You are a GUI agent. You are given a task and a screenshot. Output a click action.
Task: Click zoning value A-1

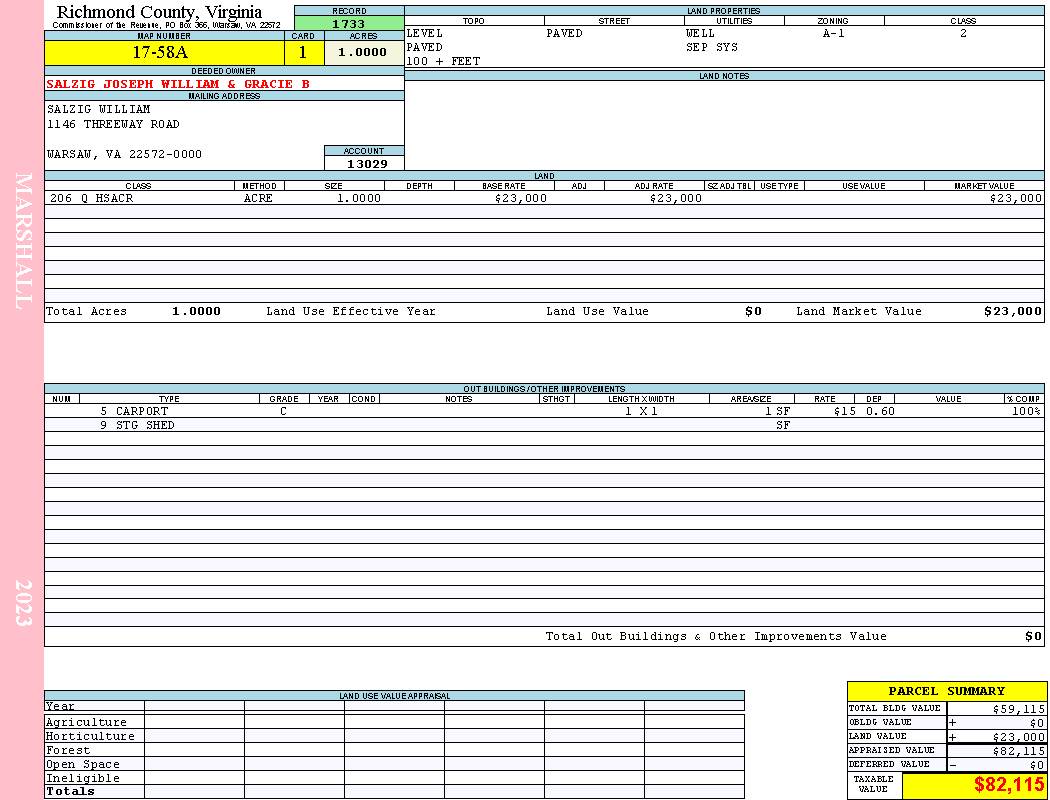click(x=834, y=33)
